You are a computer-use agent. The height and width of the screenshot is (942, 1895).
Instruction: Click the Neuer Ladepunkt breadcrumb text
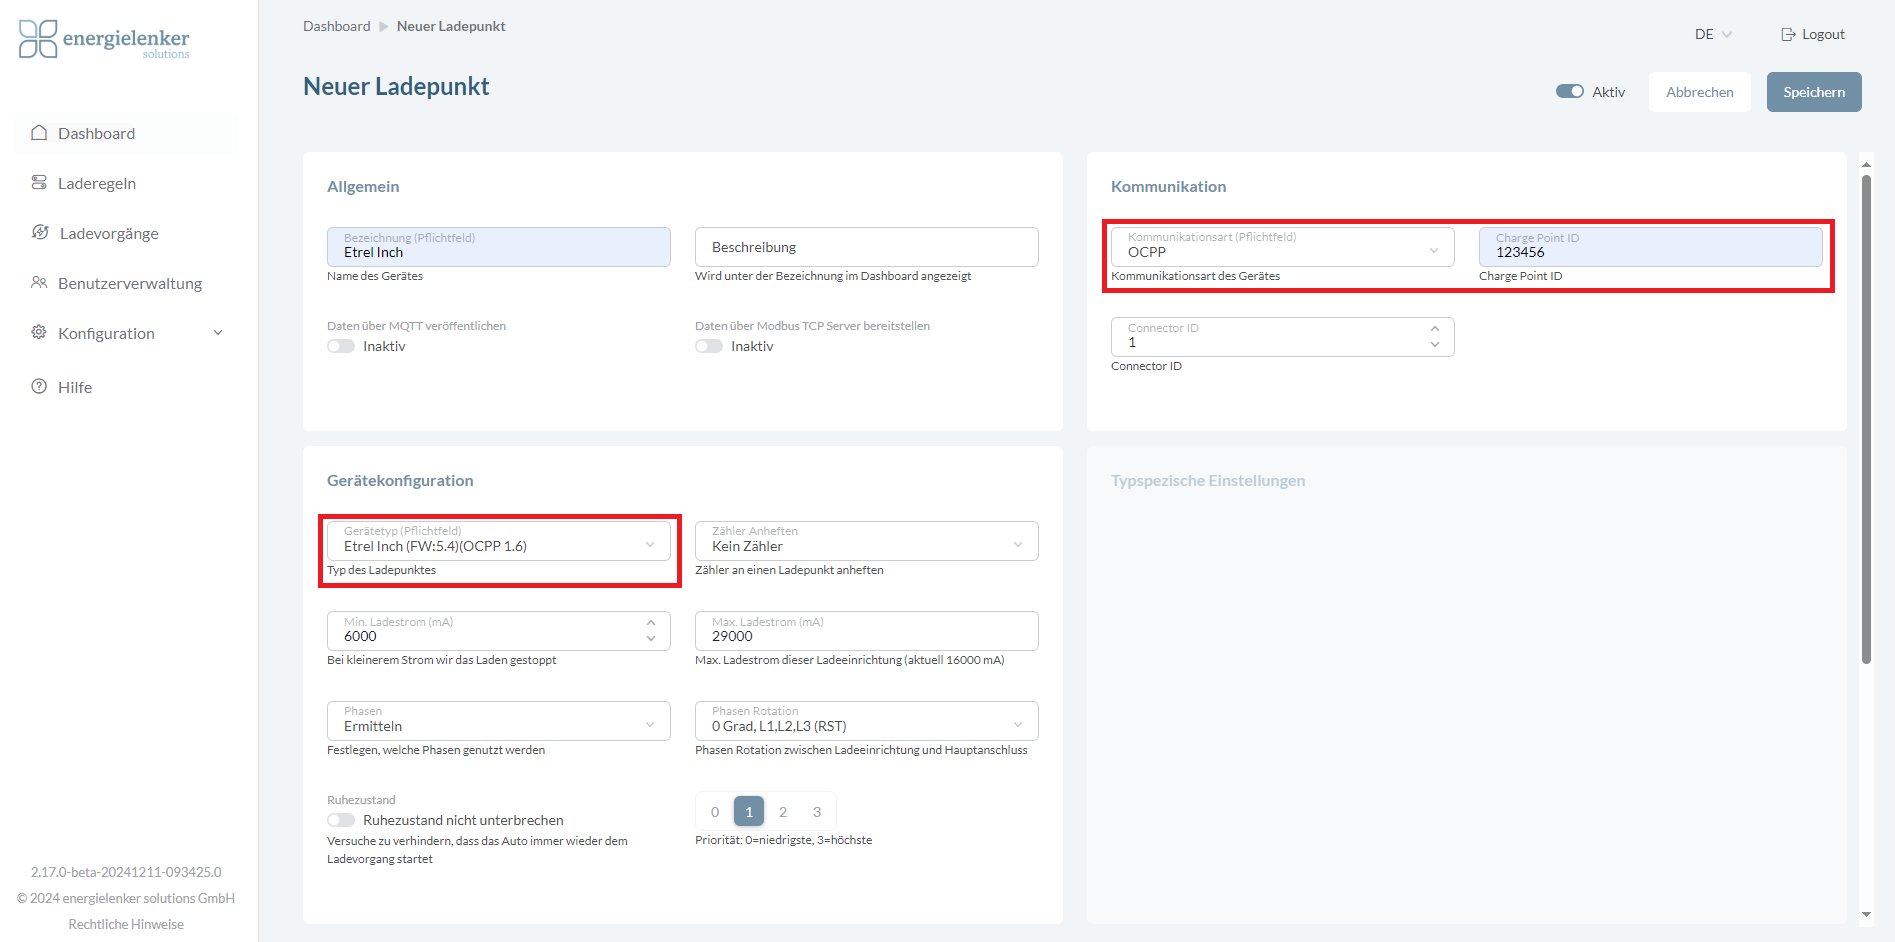point(451,26)
